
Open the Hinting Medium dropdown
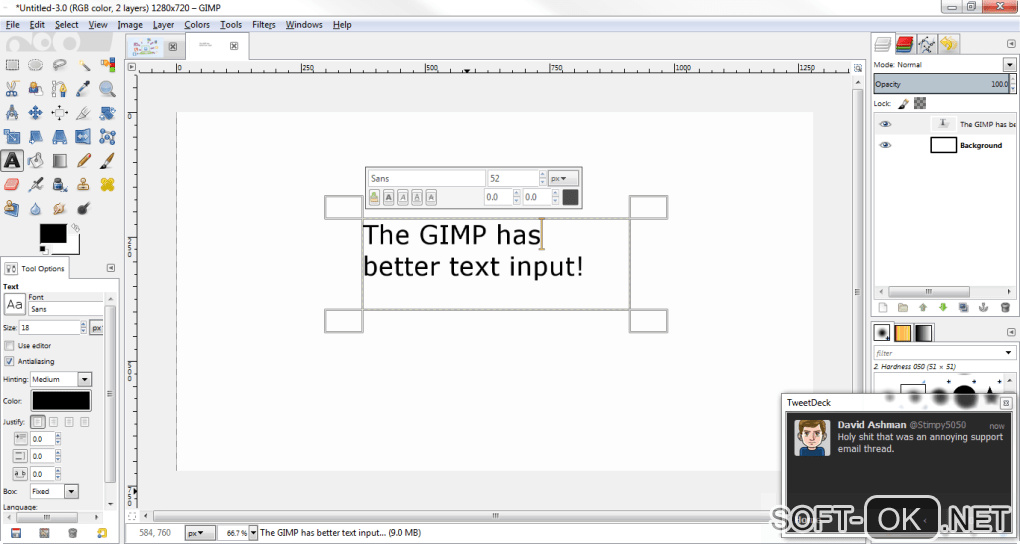click(x=85, y=379)
